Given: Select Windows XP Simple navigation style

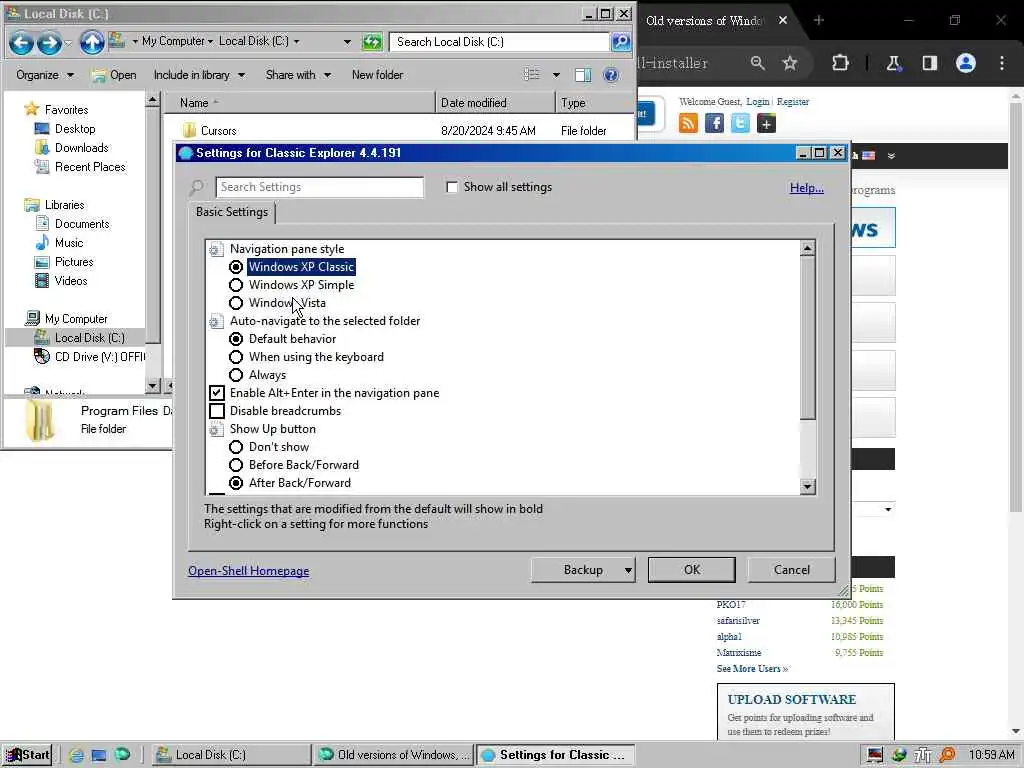Looking at the screenshot, I should click(x=236, y=285).
